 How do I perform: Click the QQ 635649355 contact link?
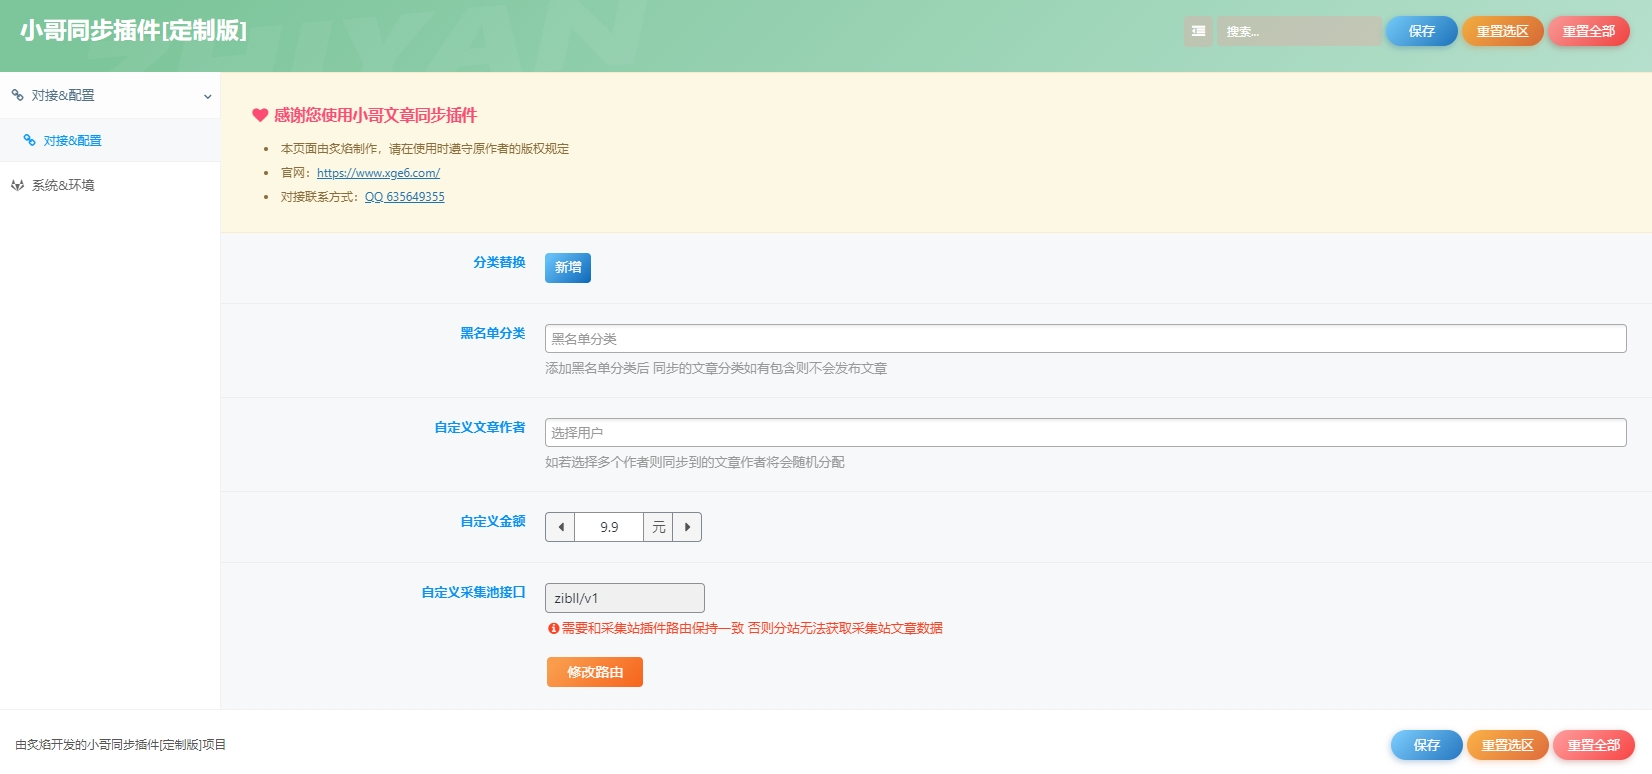[x=404, y=197]
